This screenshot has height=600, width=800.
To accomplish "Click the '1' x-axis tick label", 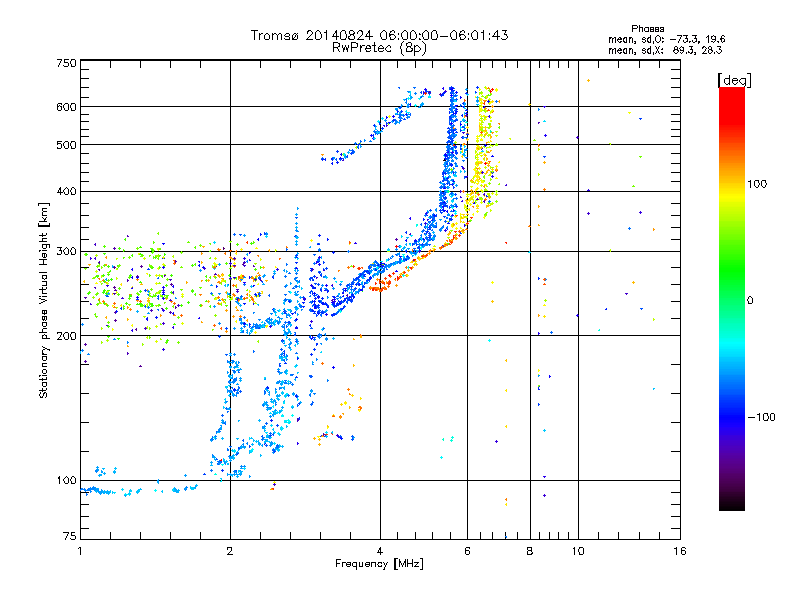I will 80,551.
